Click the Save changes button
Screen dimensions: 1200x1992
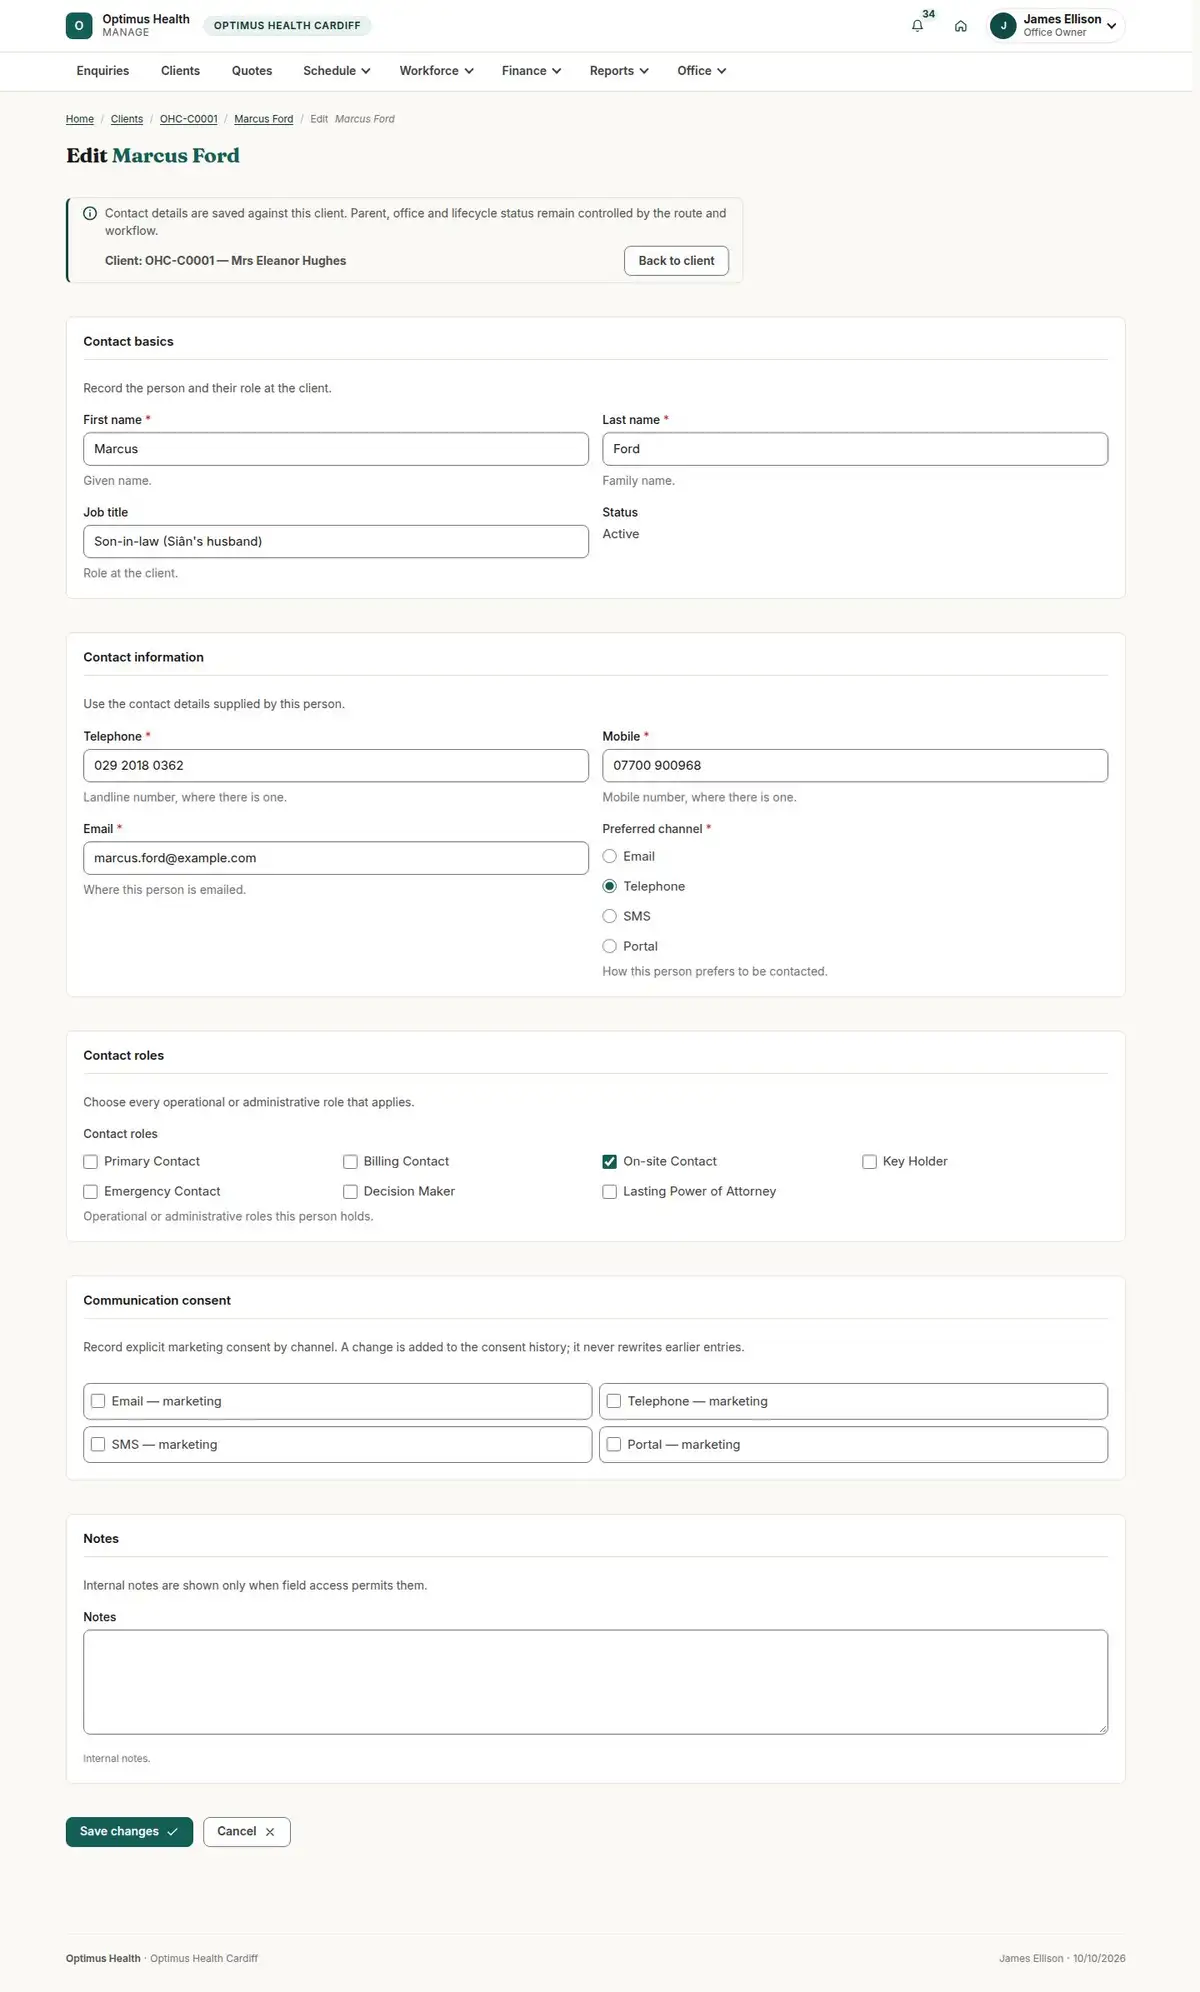129,1831
